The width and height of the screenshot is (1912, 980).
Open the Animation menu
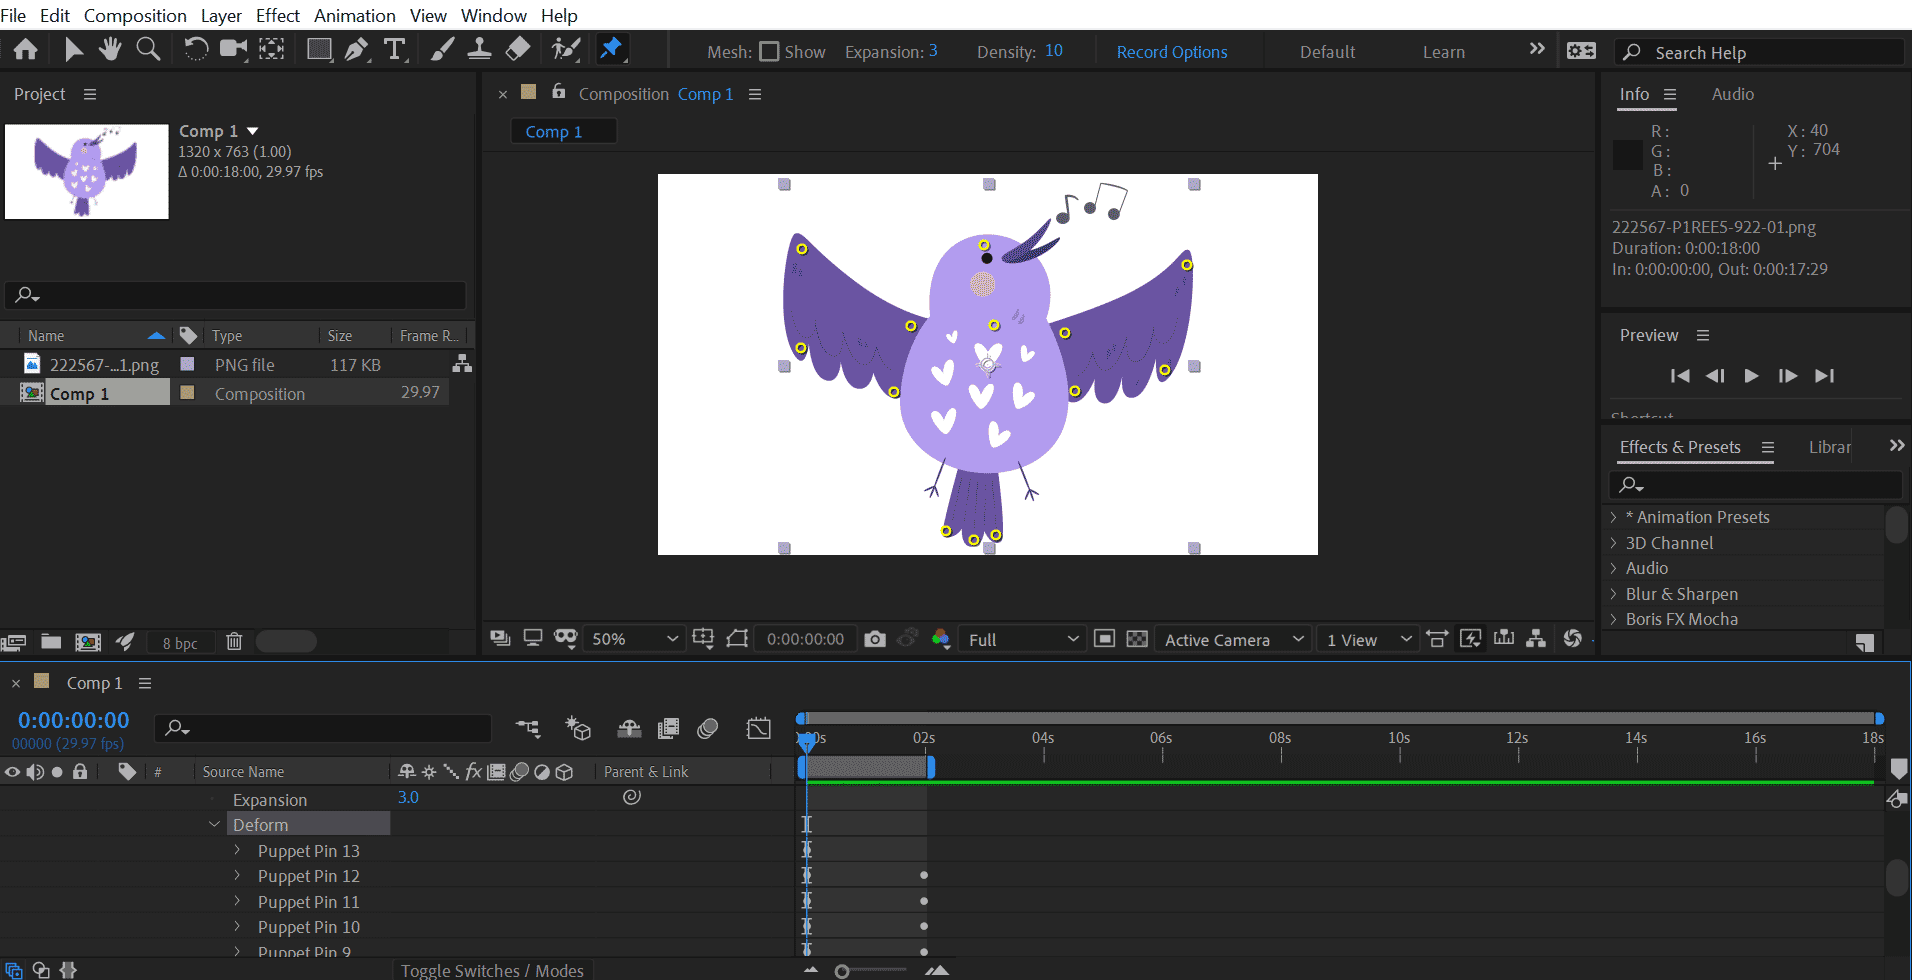(354, 15)
